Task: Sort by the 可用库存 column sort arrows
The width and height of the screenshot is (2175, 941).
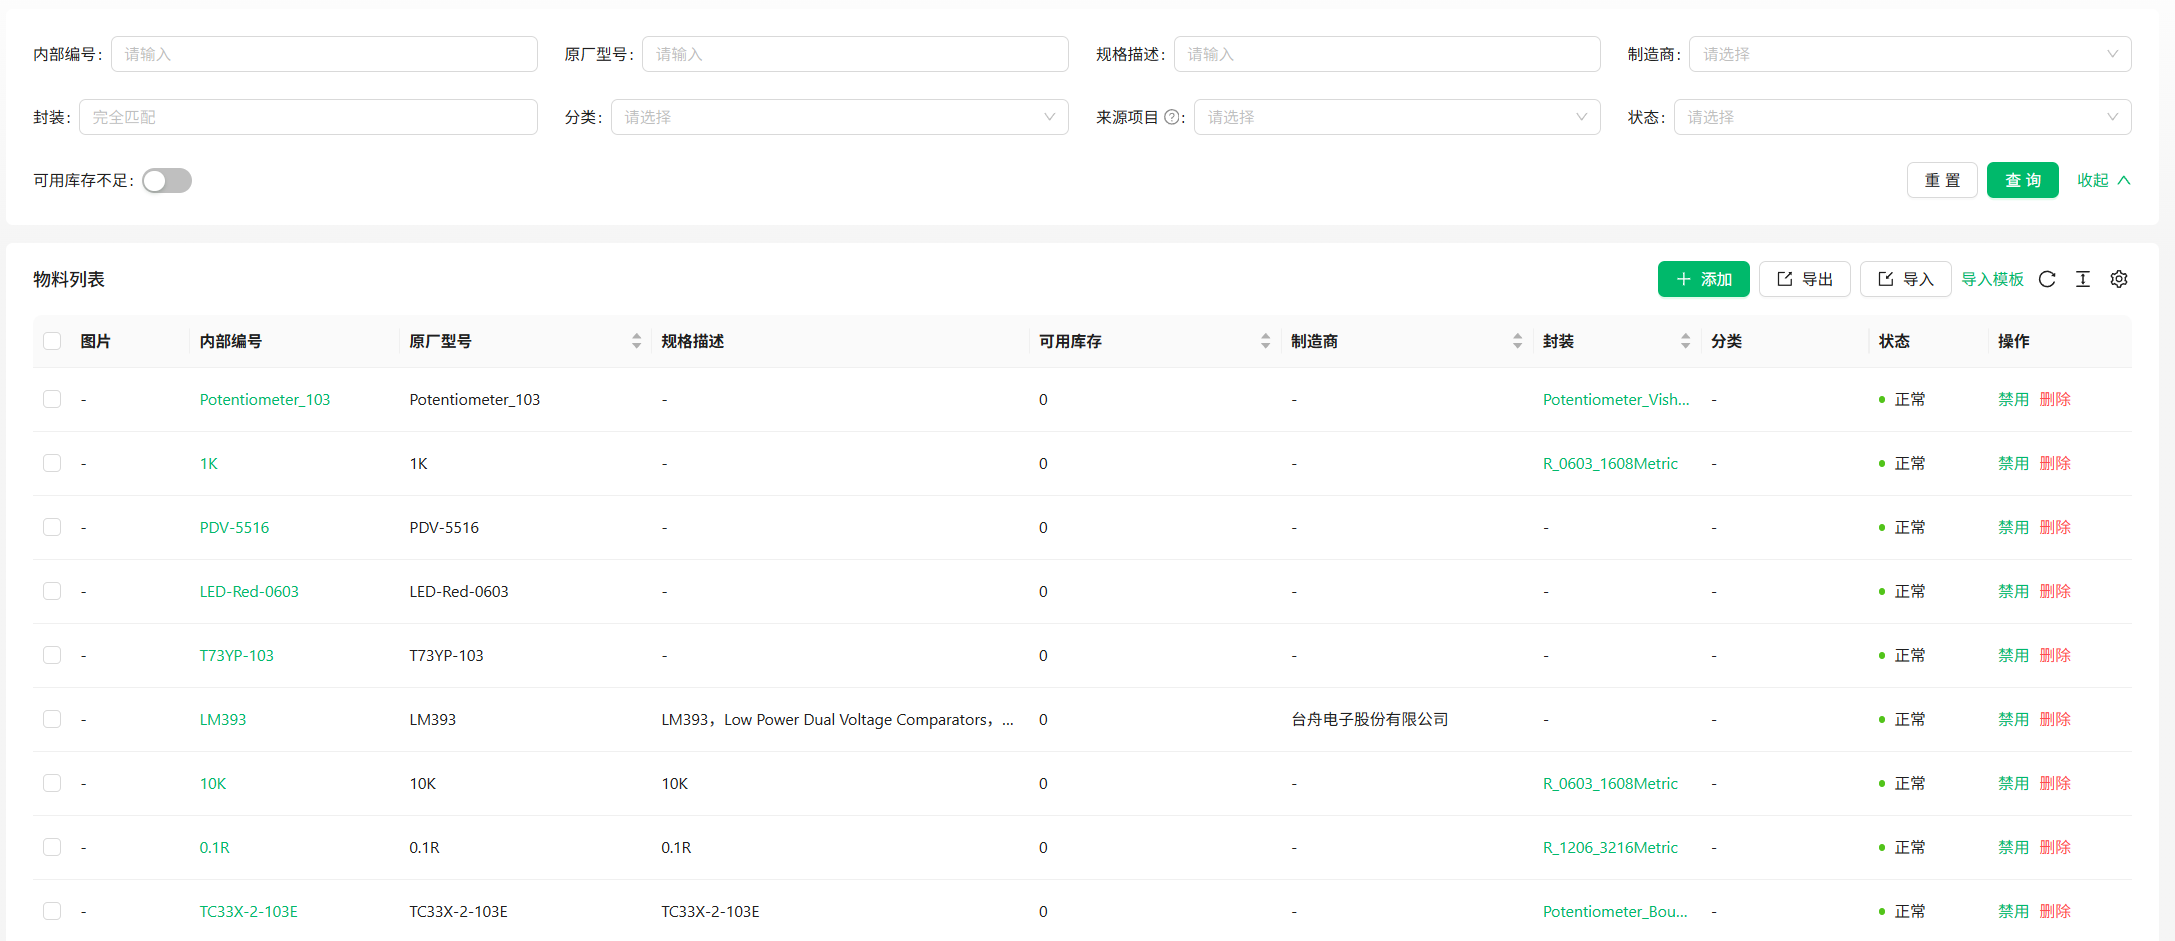Action: pyautogui.click(x=1265, y=341)
